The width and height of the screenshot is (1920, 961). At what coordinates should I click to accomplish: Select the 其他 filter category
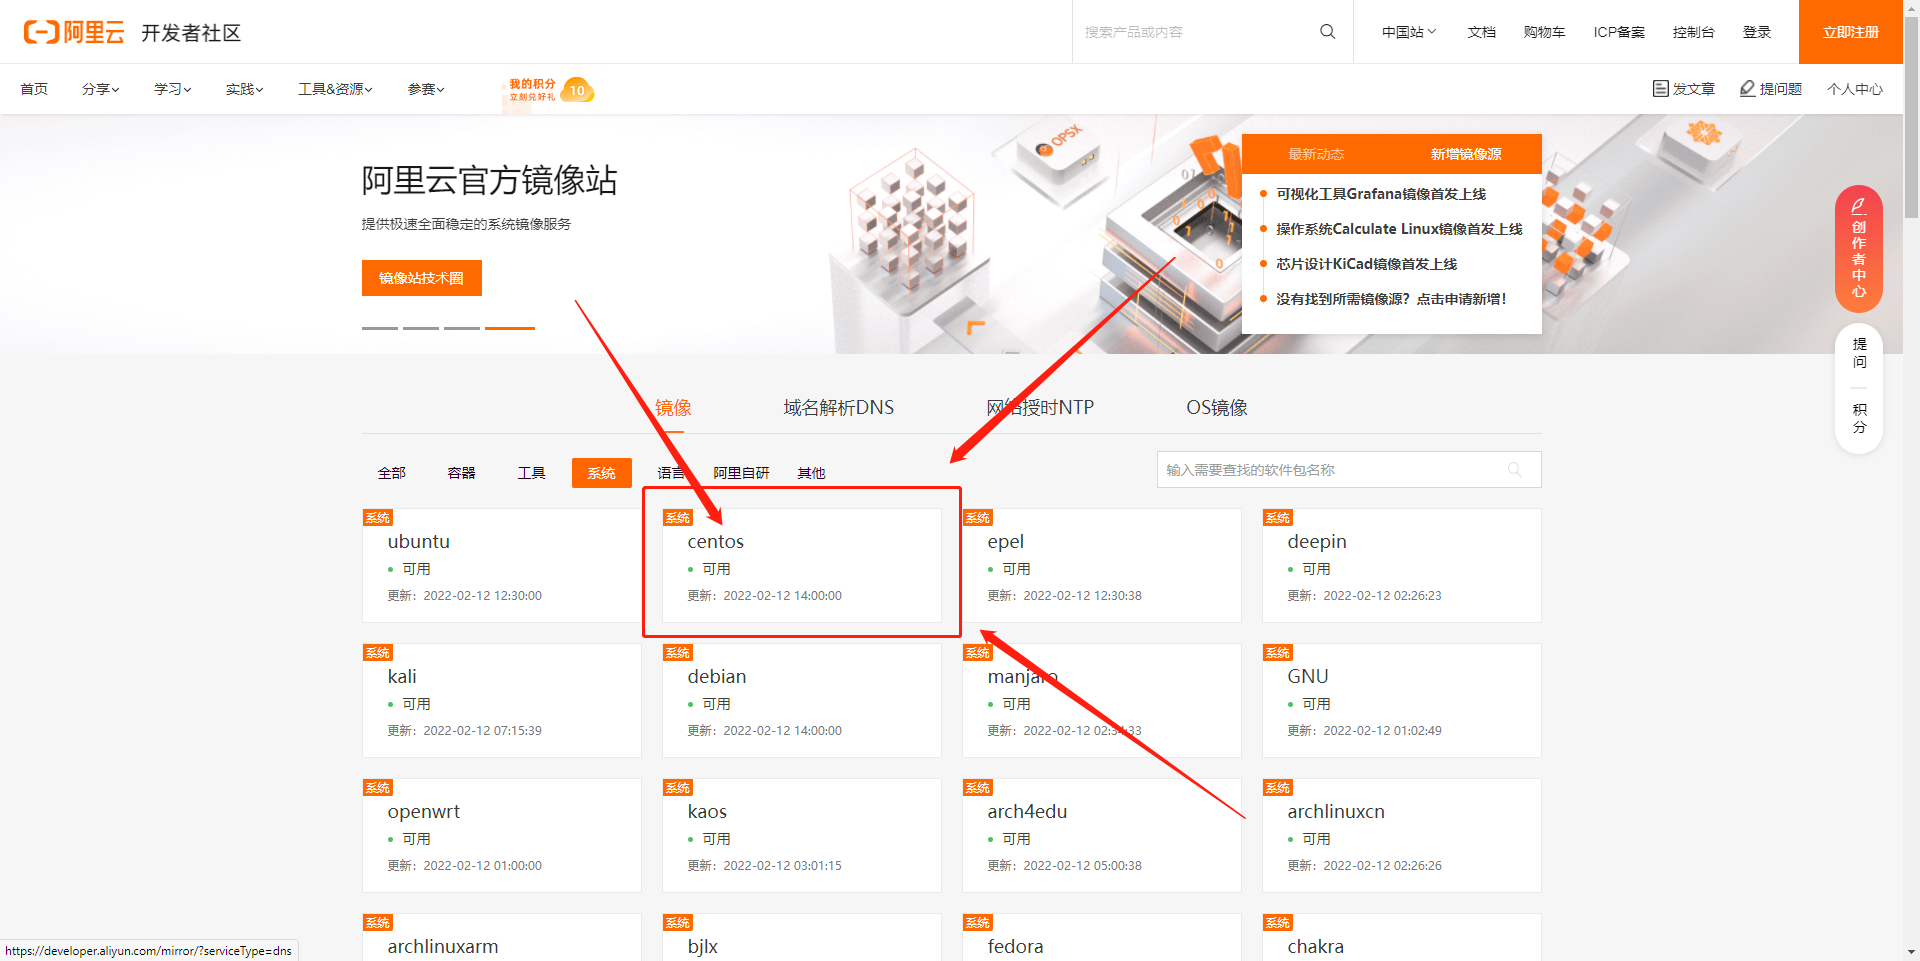pyautogui.click(x=811, y=473)
